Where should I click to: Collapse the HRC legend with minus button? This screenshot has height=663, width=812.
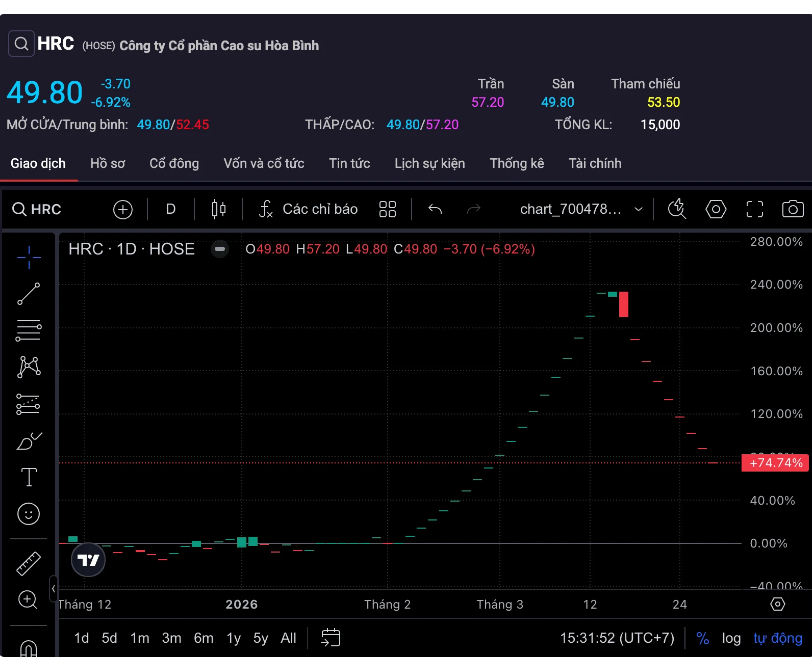coord(220,249)
